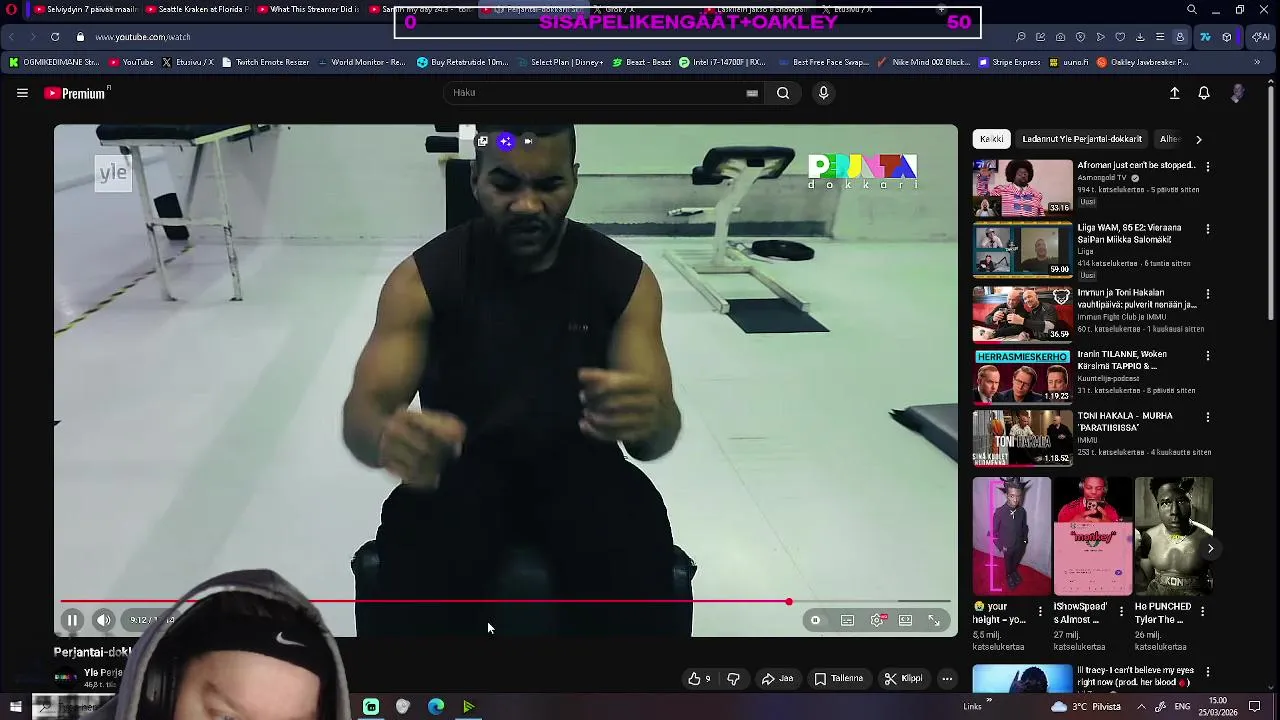Open the 'Stripe Express' bookmark
The image size is (1280, 720).
pos(1009,62)
